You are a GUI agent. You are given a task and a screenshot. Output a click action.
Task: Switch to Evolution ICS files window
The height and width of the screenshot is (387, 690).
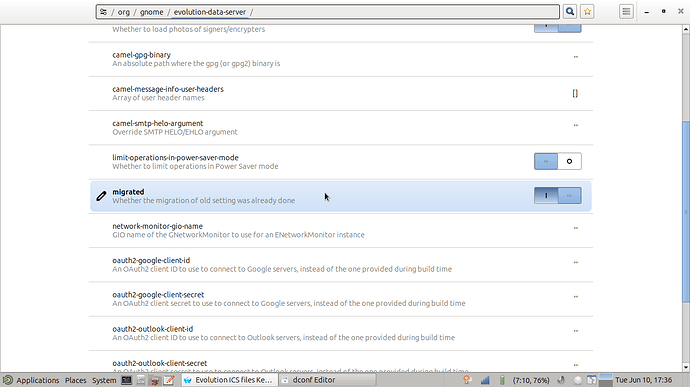[x=229, y=380]
